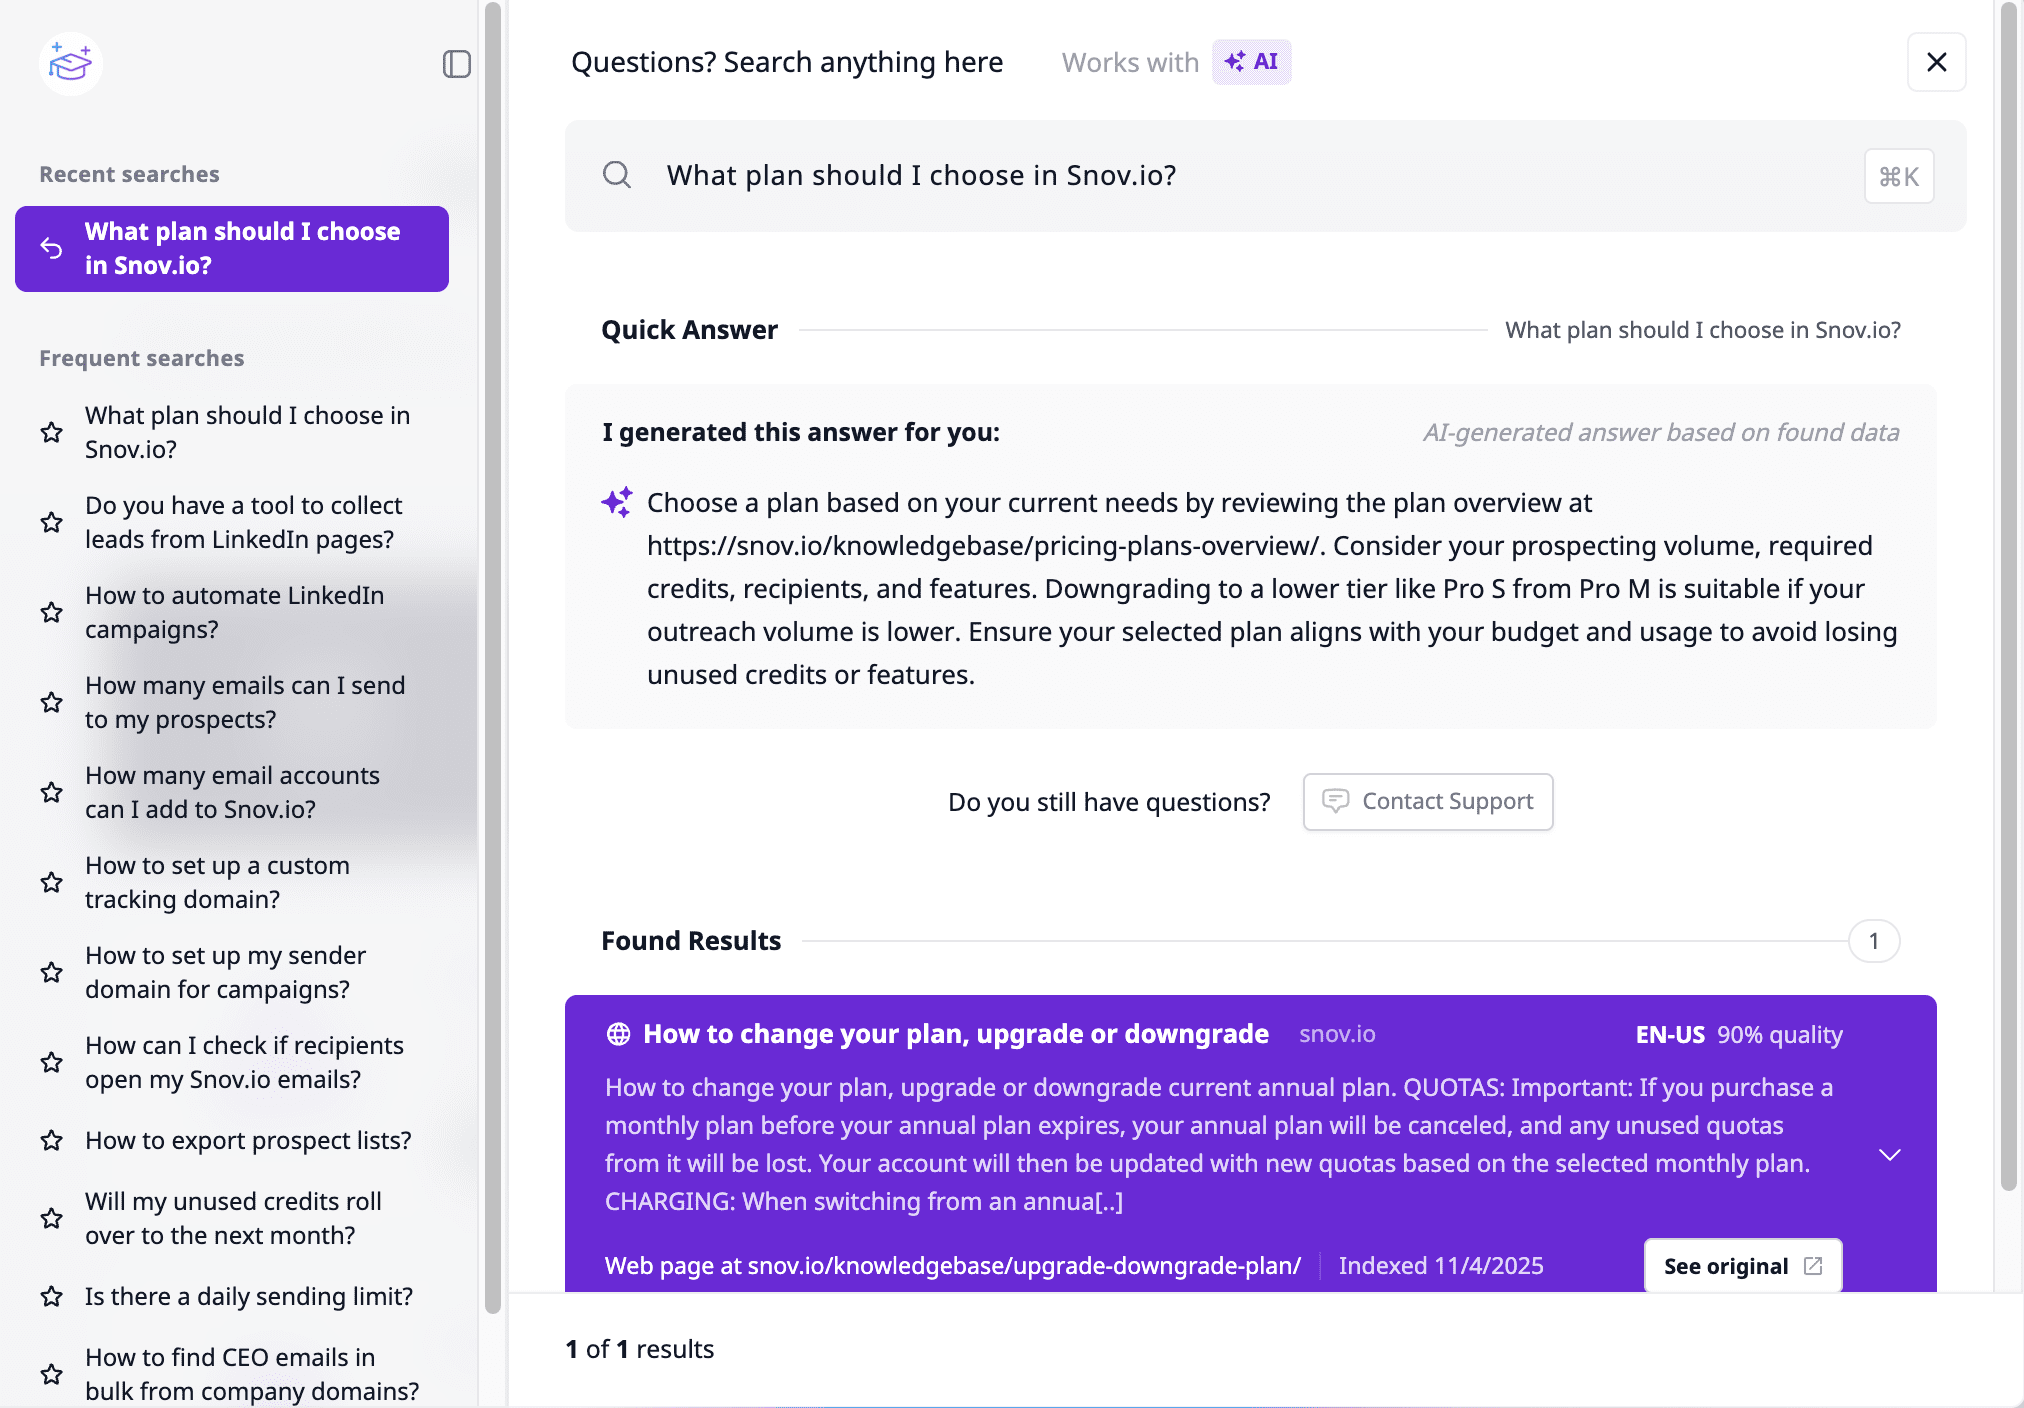Open recent search 'What plan should I choose'
The width and height of the screenshot is (2024, 1408).
coord(232,249)
